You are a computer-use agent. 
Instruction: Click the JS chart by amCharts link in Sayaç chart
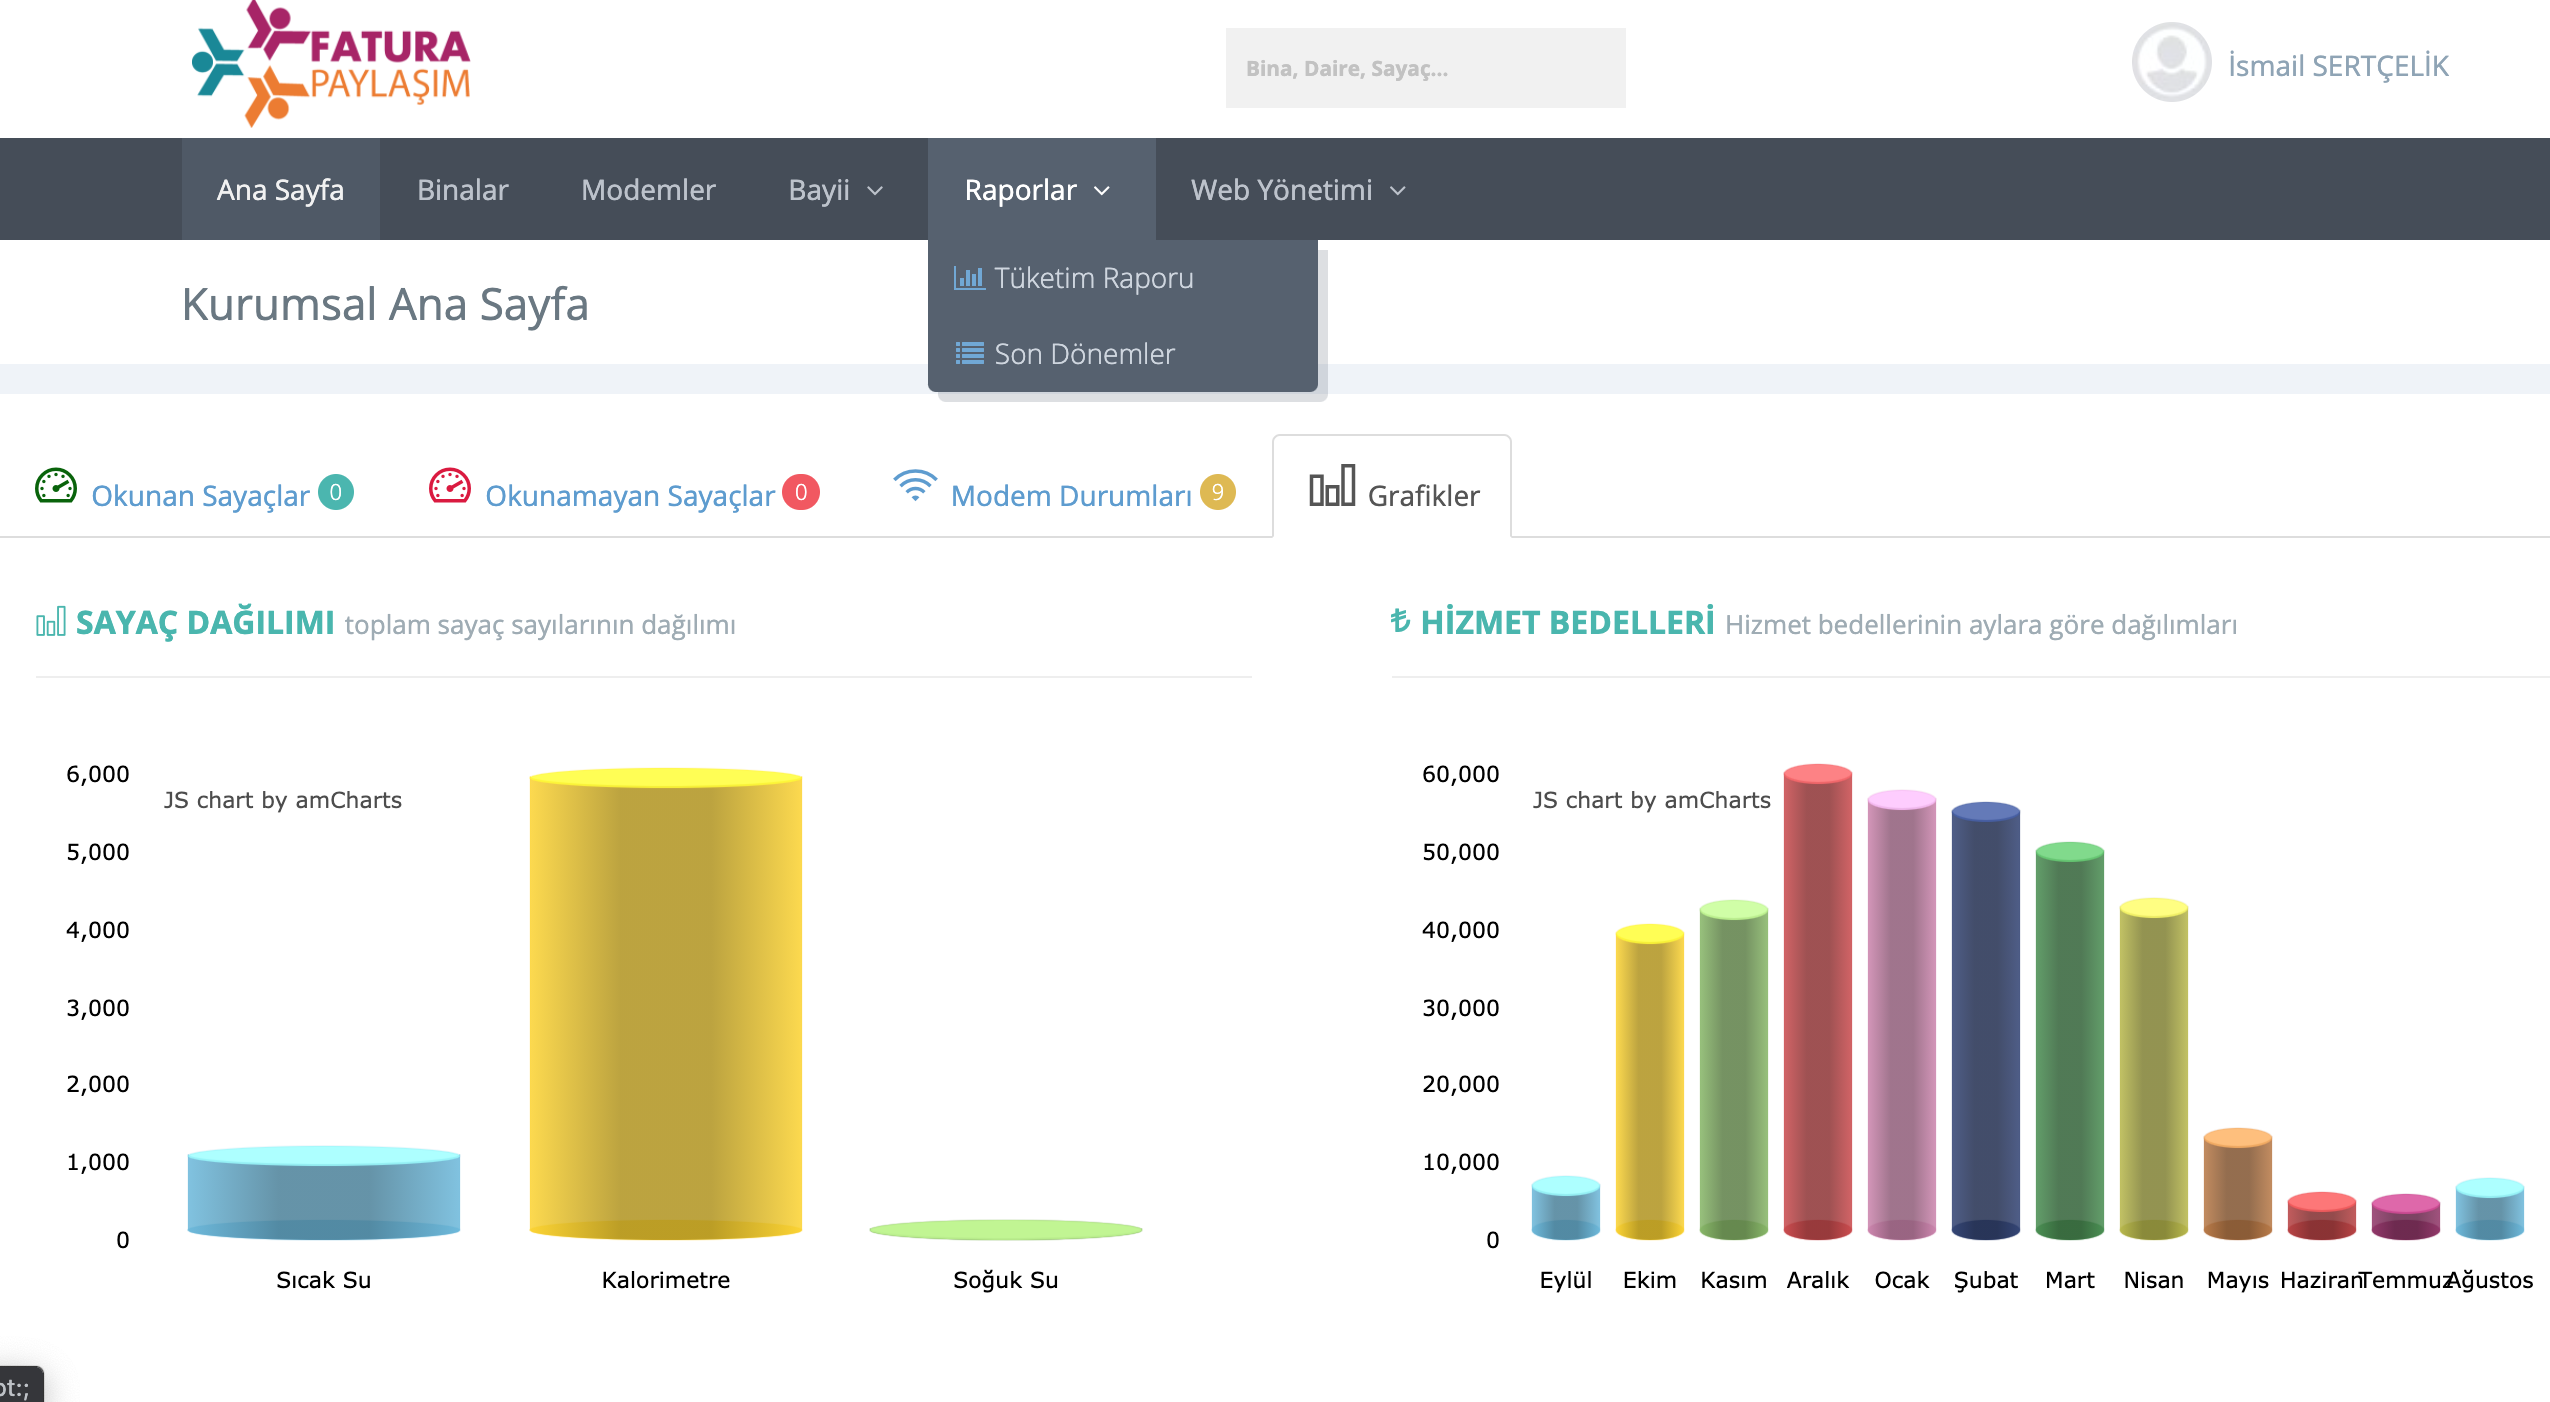[x=283, y=800]
